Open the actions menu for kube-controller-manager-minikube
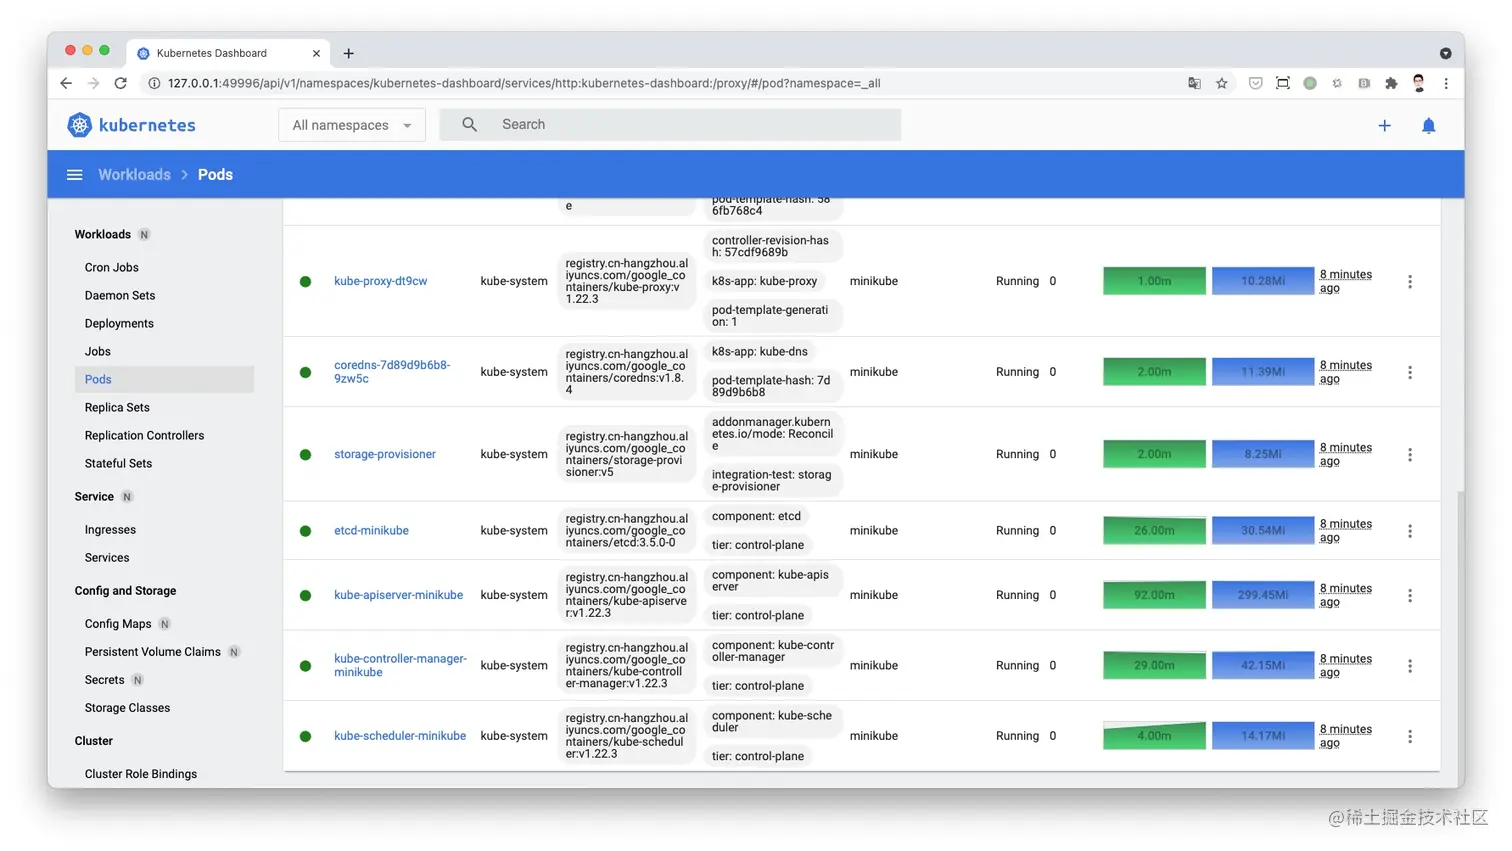Screen dimensions: 1512x851 click(1410, 666)
